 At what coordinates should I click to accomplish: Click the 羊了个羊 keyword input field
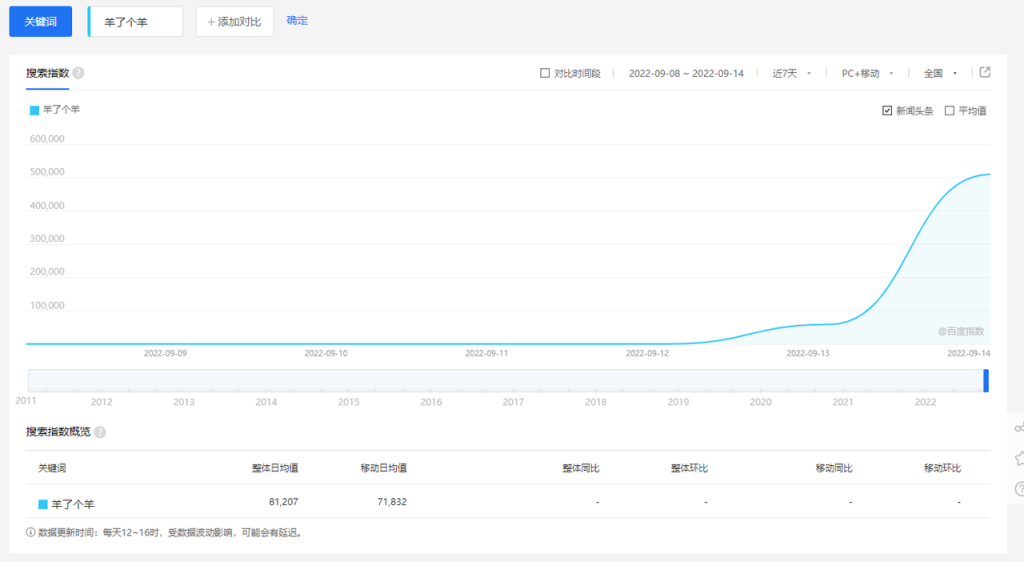[x=136, y=22]
